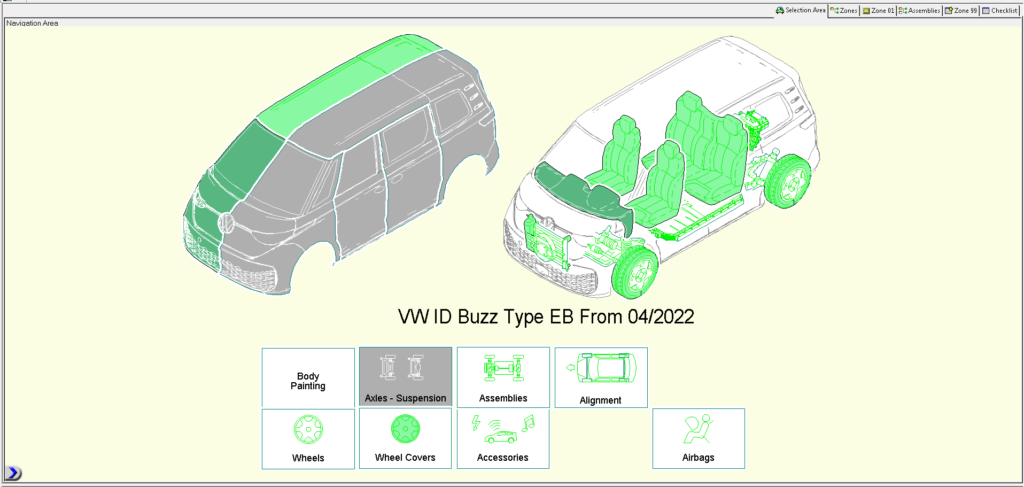Screen dimensions: 1024x487
Task: Select the Selection Area tab
Action: click(800, 10)
